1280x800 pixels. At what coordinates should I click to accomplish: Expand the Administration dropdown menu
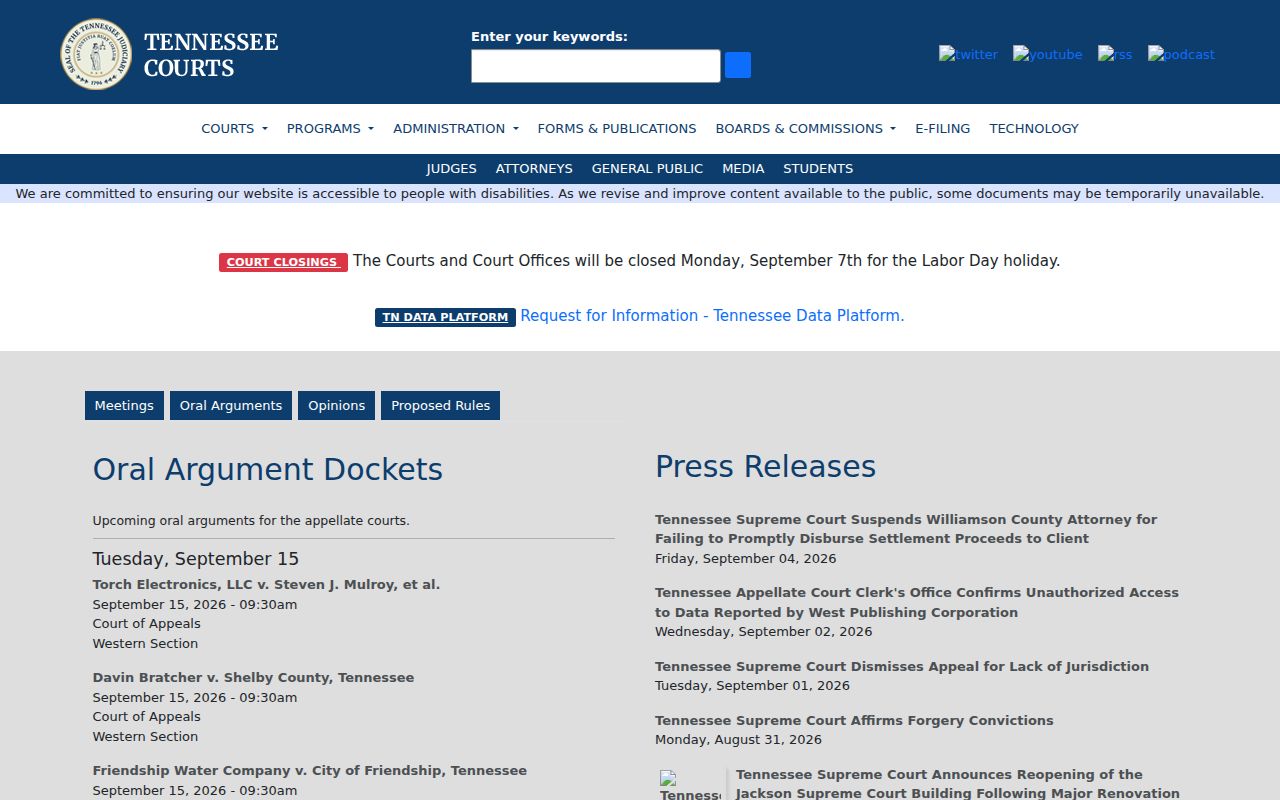456,128
